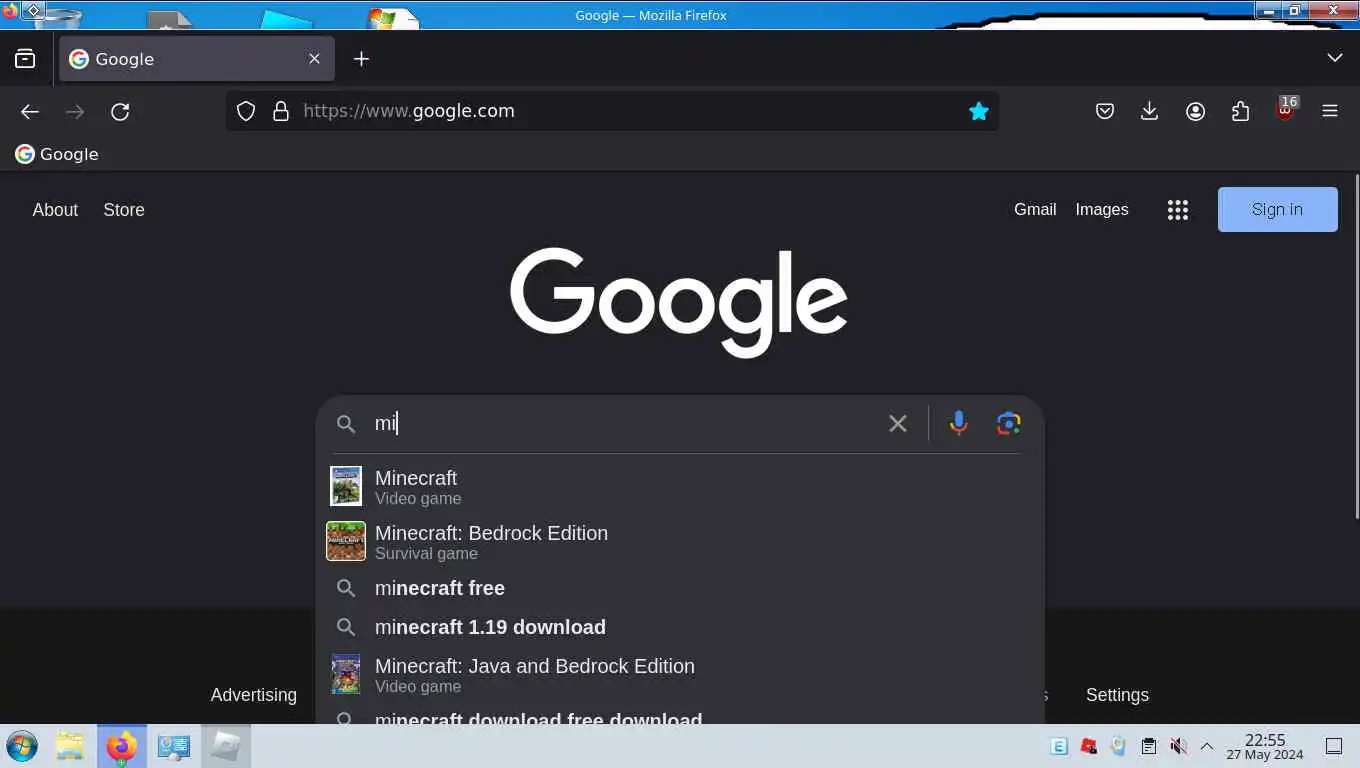1360x768 pixels.
Task: View site security padlock info
Action: (x=281, y=111)
